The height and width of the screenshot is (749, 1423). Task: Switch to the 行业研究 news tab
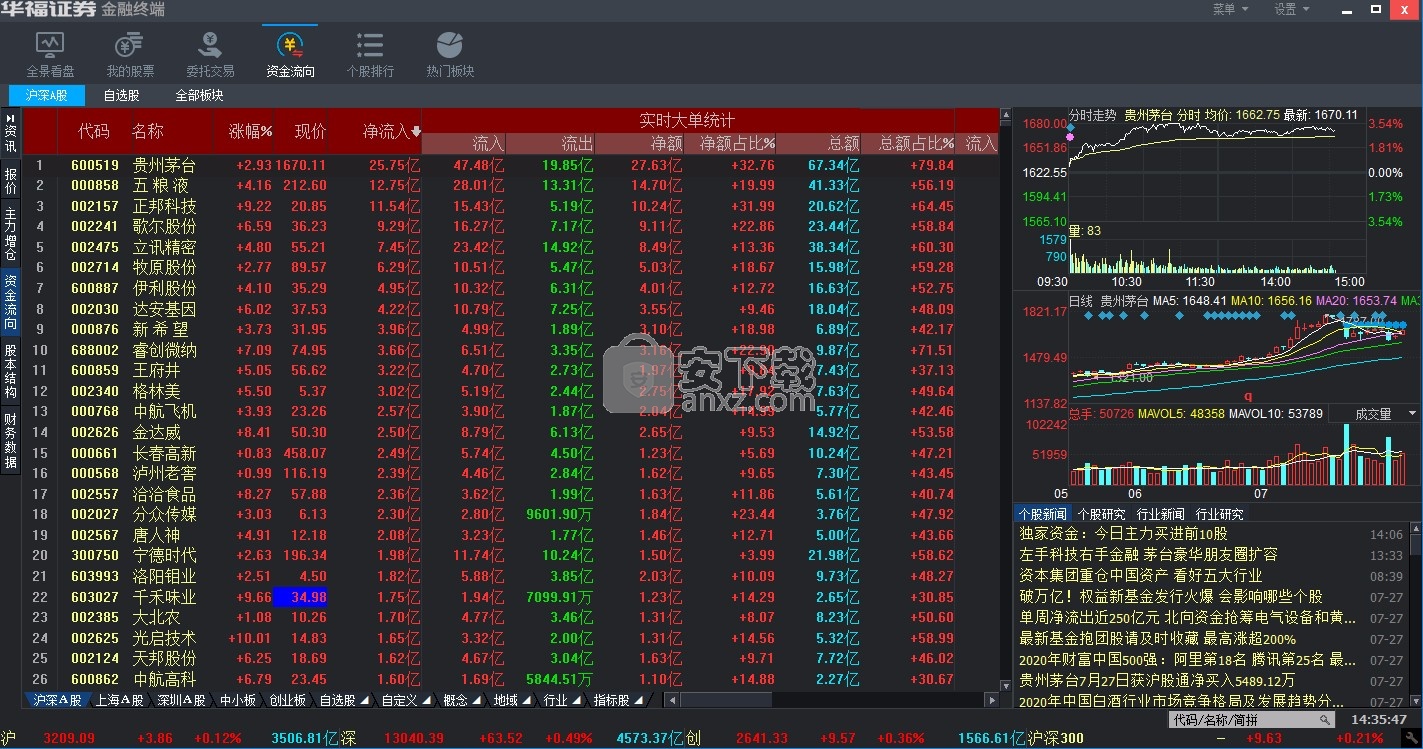[x=1219, y=514]
